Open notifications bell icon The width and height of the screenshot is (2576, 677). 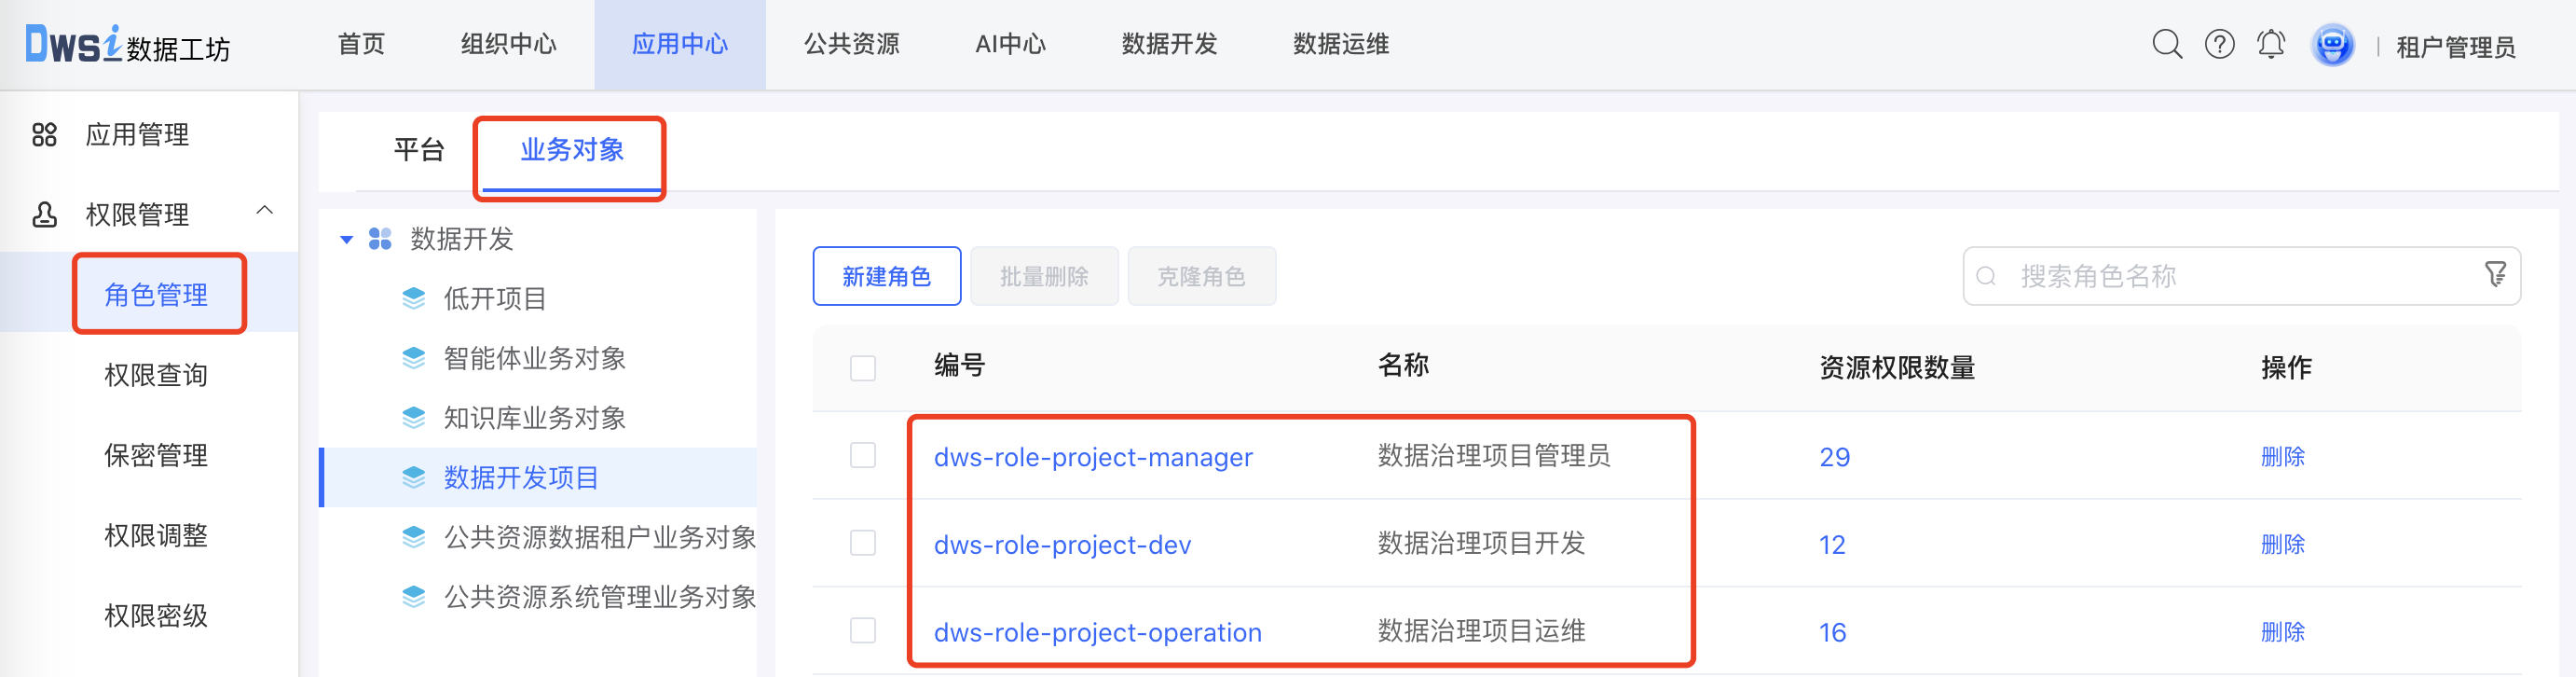click(2271, 45)
